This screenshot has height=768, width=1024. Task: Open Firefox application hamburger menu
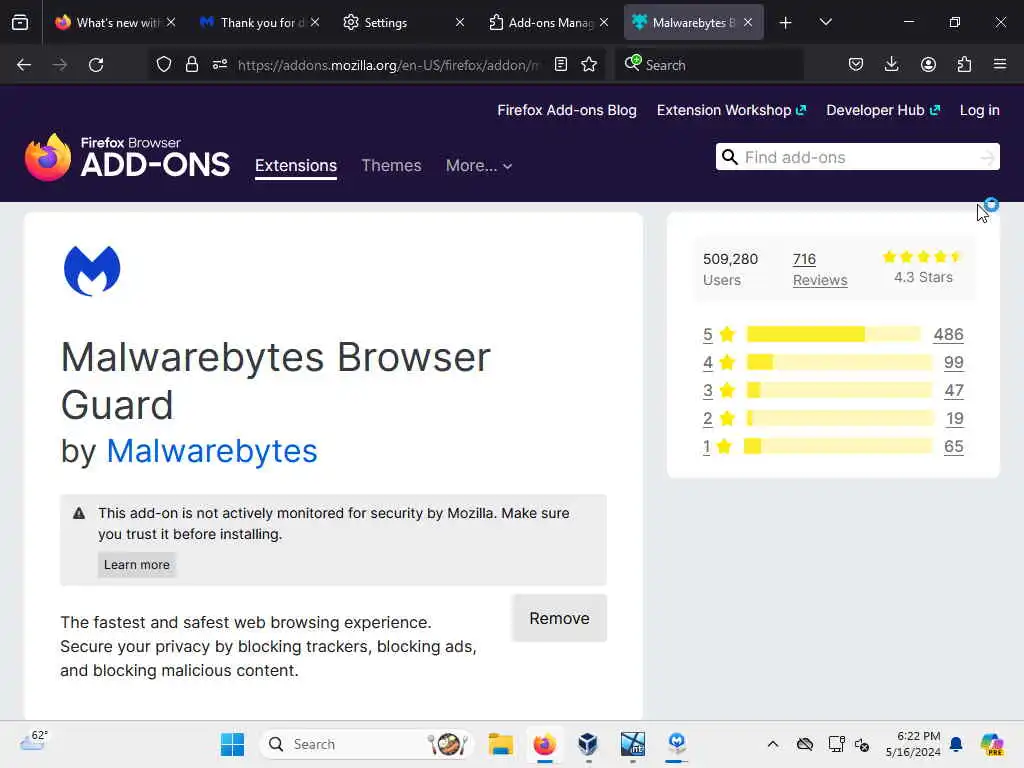1000,65
